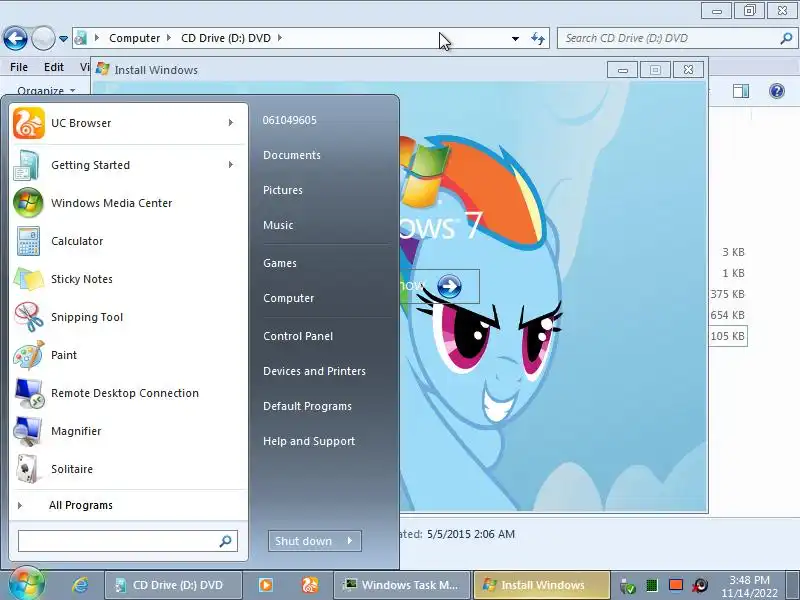Image resolution: width=800 pixels, height=600 pixels.
Task: Switch to Install Windows taskbar button
Action: click(x=542, y=585)
